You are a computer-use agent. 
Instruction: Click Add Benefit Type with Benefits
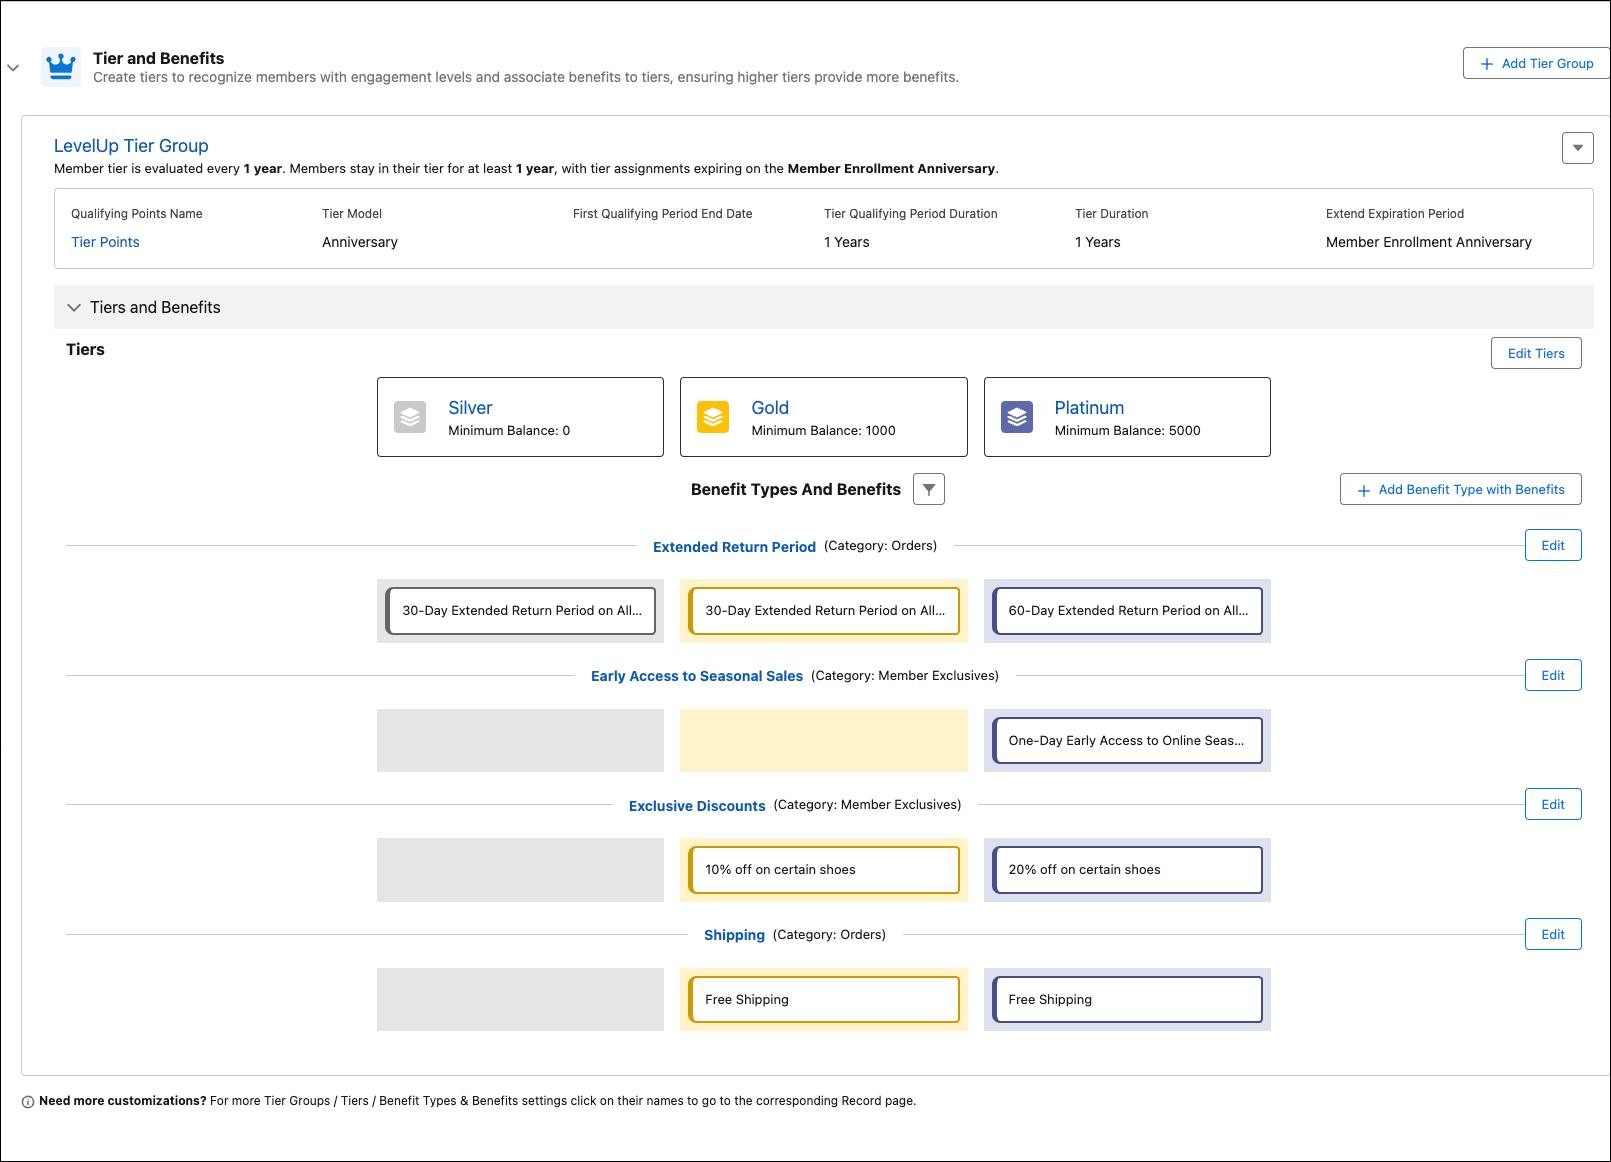(x=1461, y=489)
